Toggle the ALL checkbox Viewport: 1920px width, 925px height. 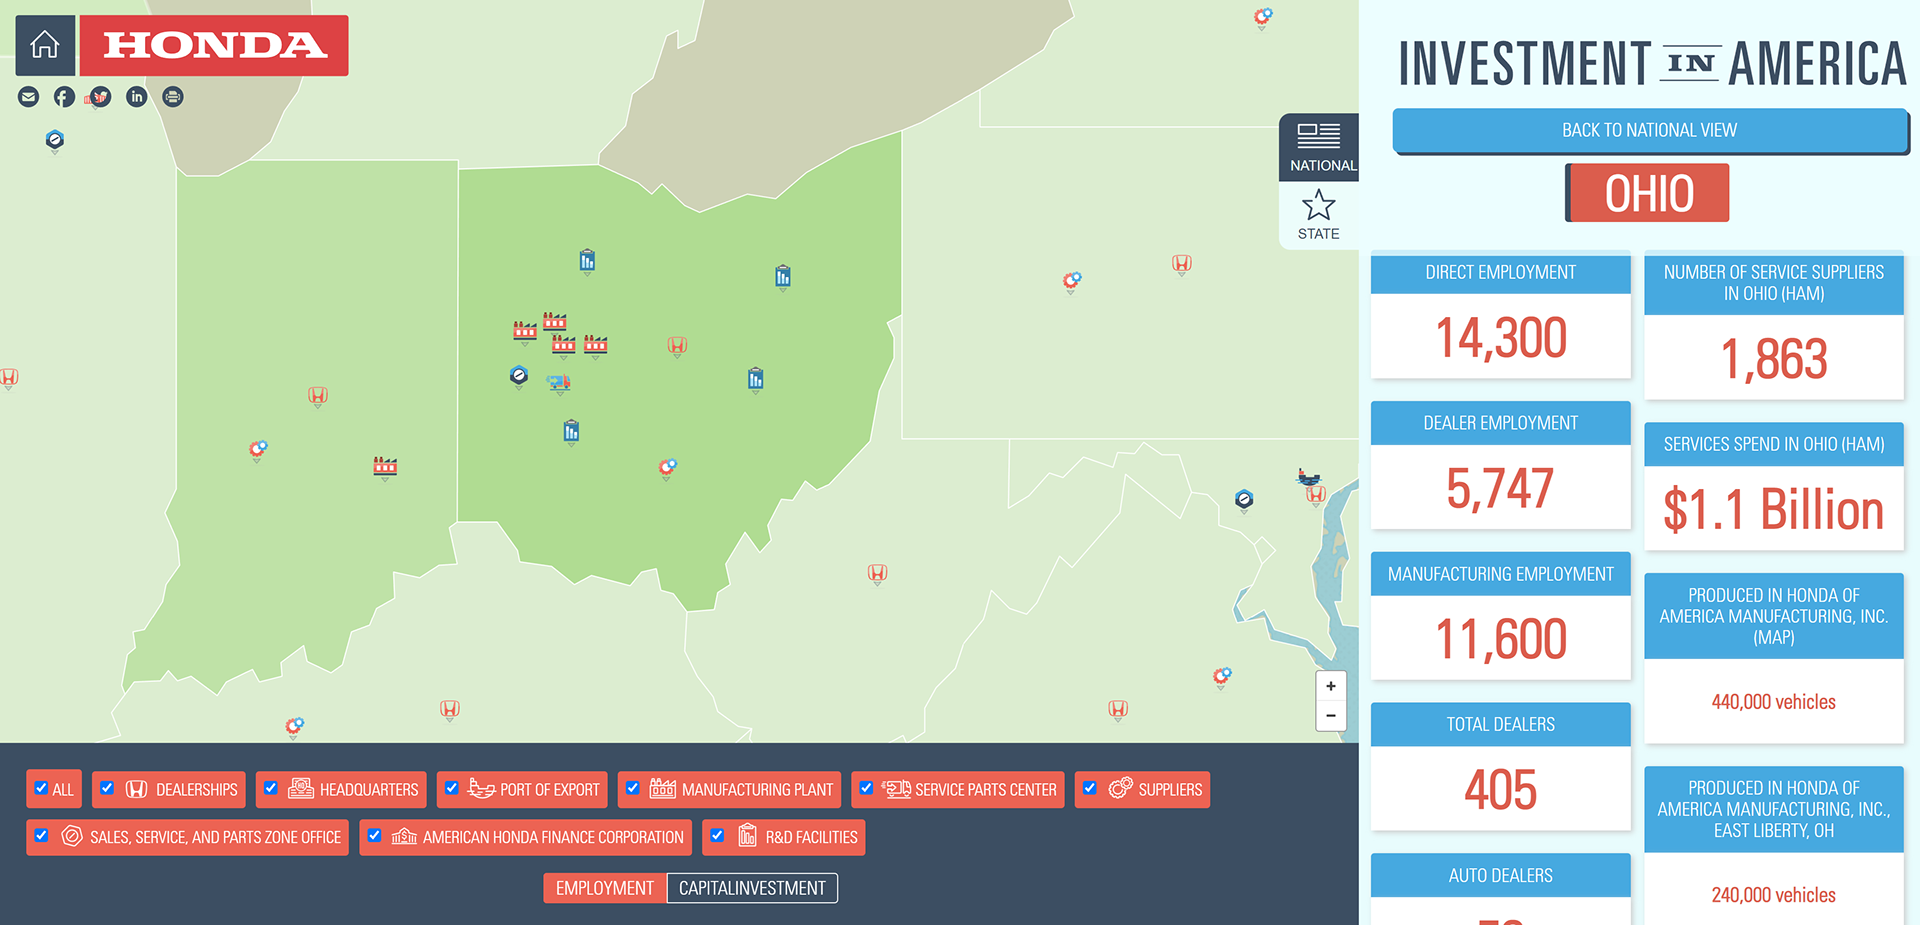pyautogui.click(x=41, y=788)
